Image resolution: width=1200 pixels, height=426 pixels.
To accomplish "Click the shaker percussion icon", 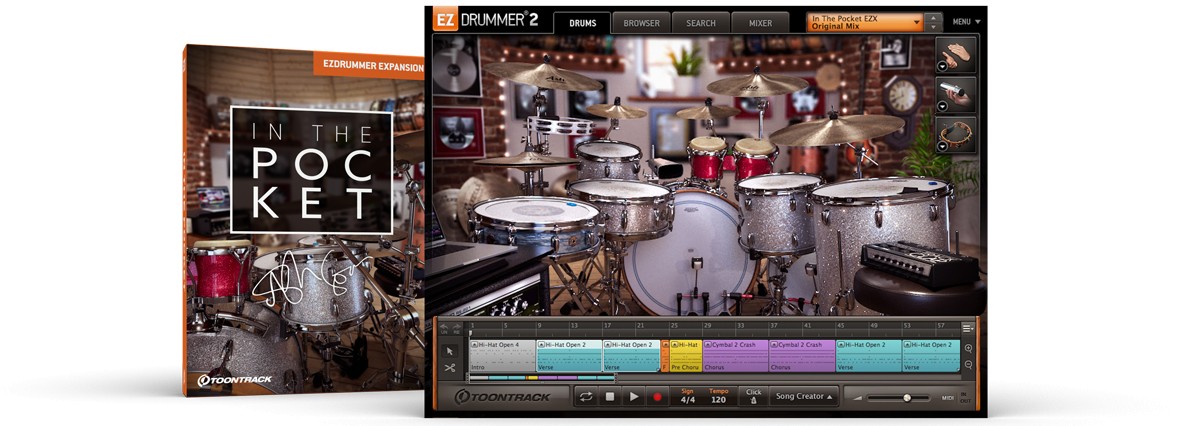I will [957, 95].
